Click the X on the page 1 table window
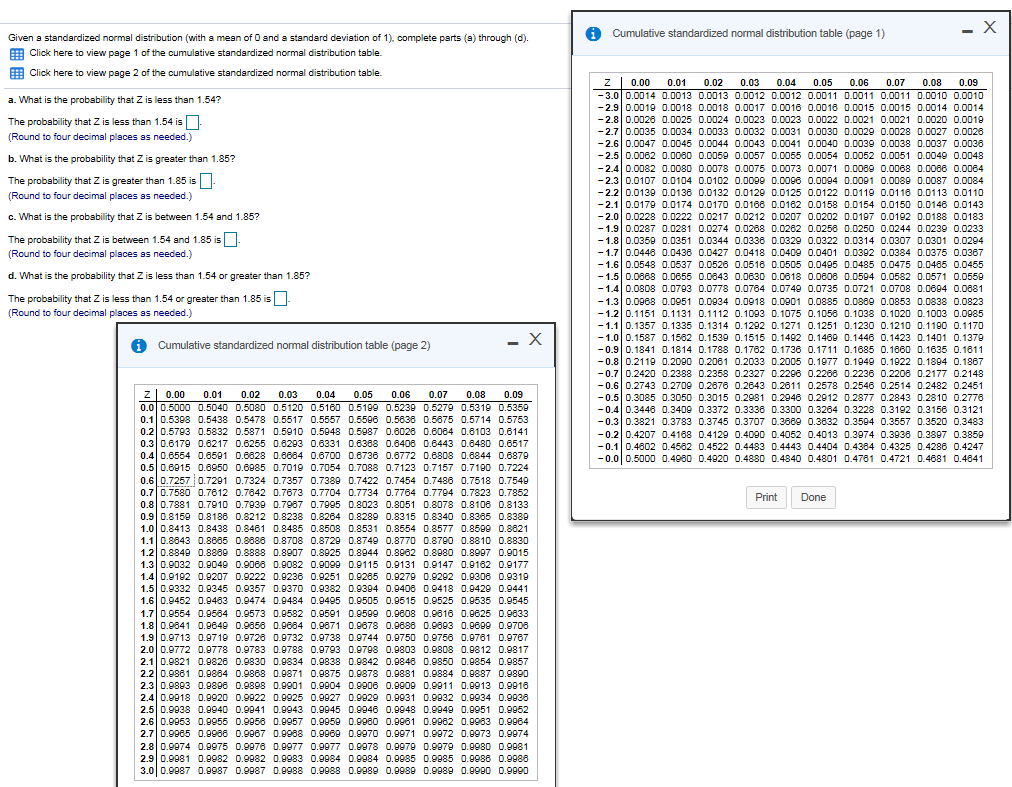The height and width of the screenshot is (787, 1012). [x=990, y=28]
